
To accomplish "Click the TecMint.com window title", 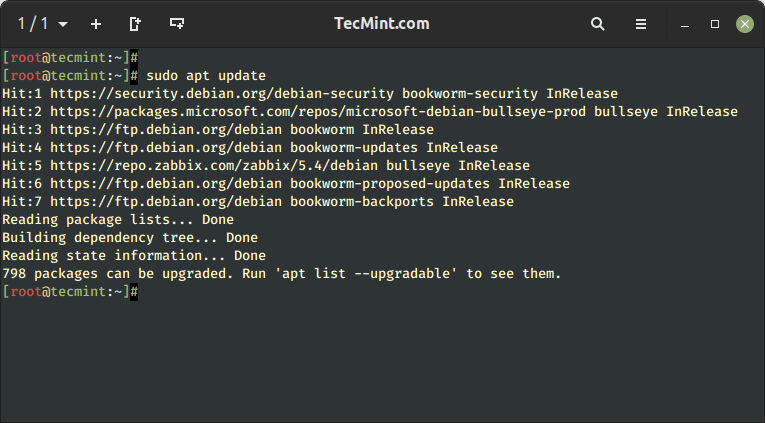I will (x=382, y=23).
